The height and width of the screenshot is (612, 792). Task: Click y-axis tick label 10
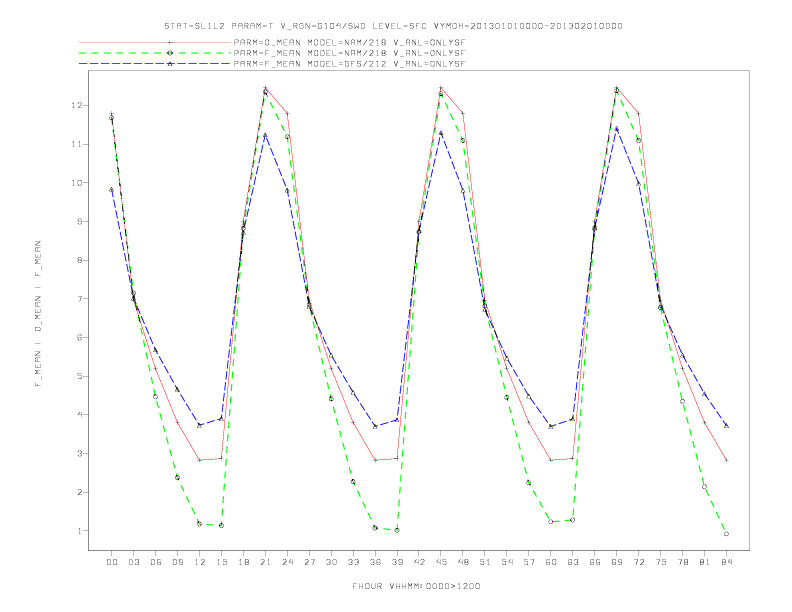[76, 182]
